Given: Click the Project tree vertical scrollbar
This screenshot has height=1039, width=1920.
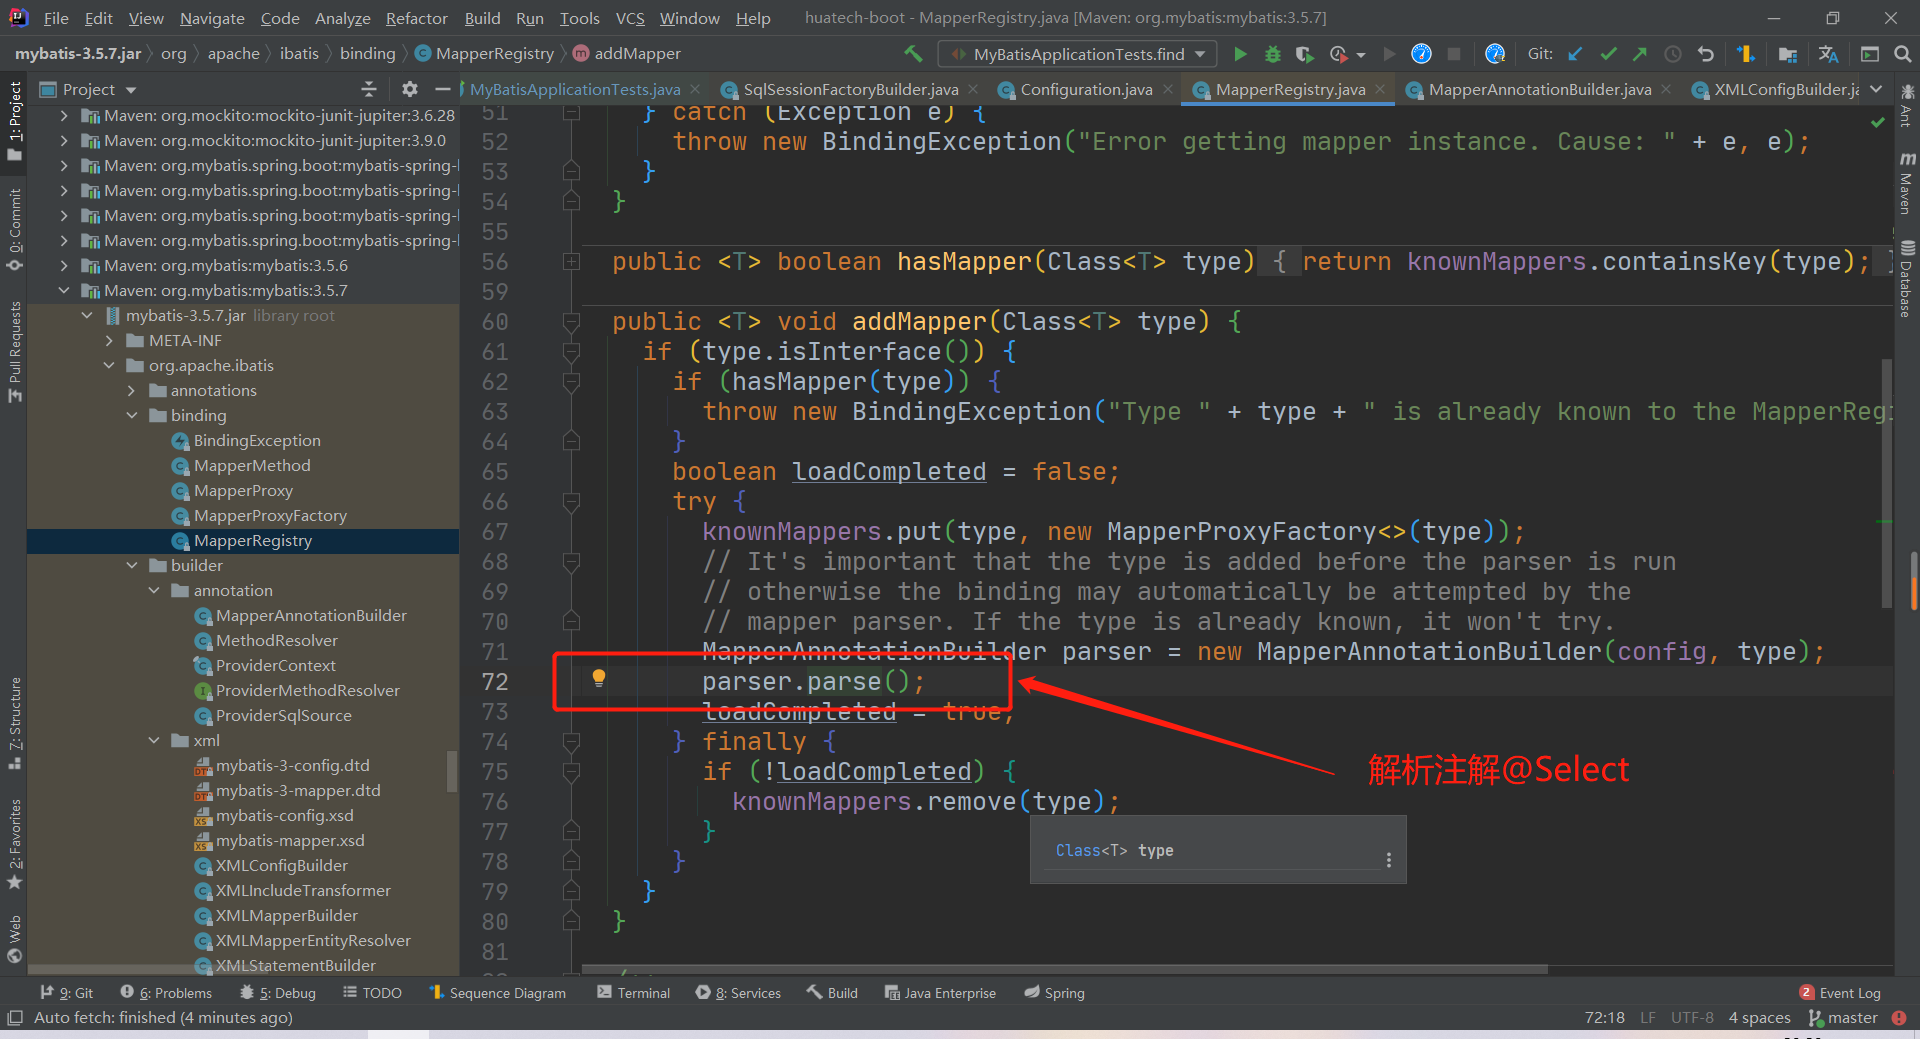Looking at the screenshot, I should [x=452, y=771].
